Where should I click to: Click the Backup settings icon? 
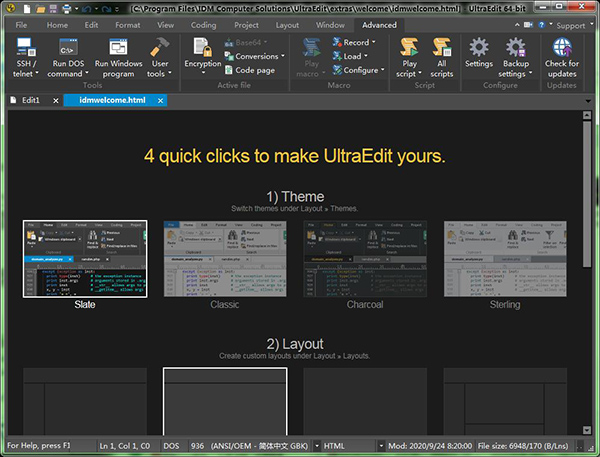pyautogui.click(x=515, y=47)
